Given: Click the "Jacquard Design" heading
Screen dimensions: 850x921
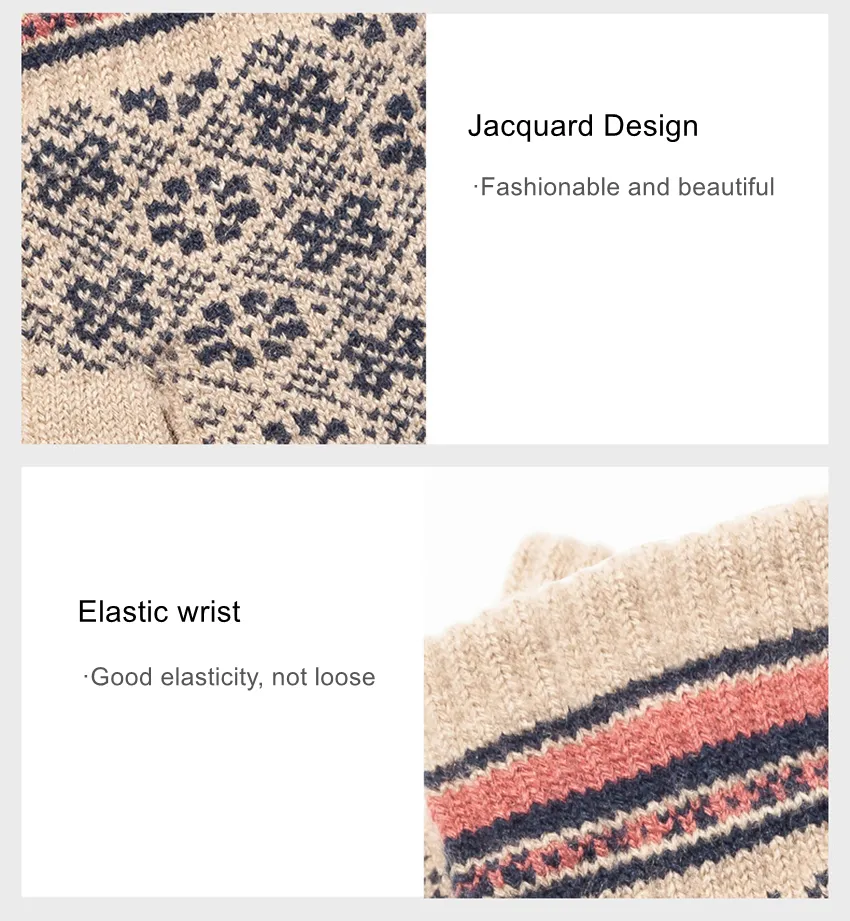Looking at the screenshot, I should pos(583,126).
